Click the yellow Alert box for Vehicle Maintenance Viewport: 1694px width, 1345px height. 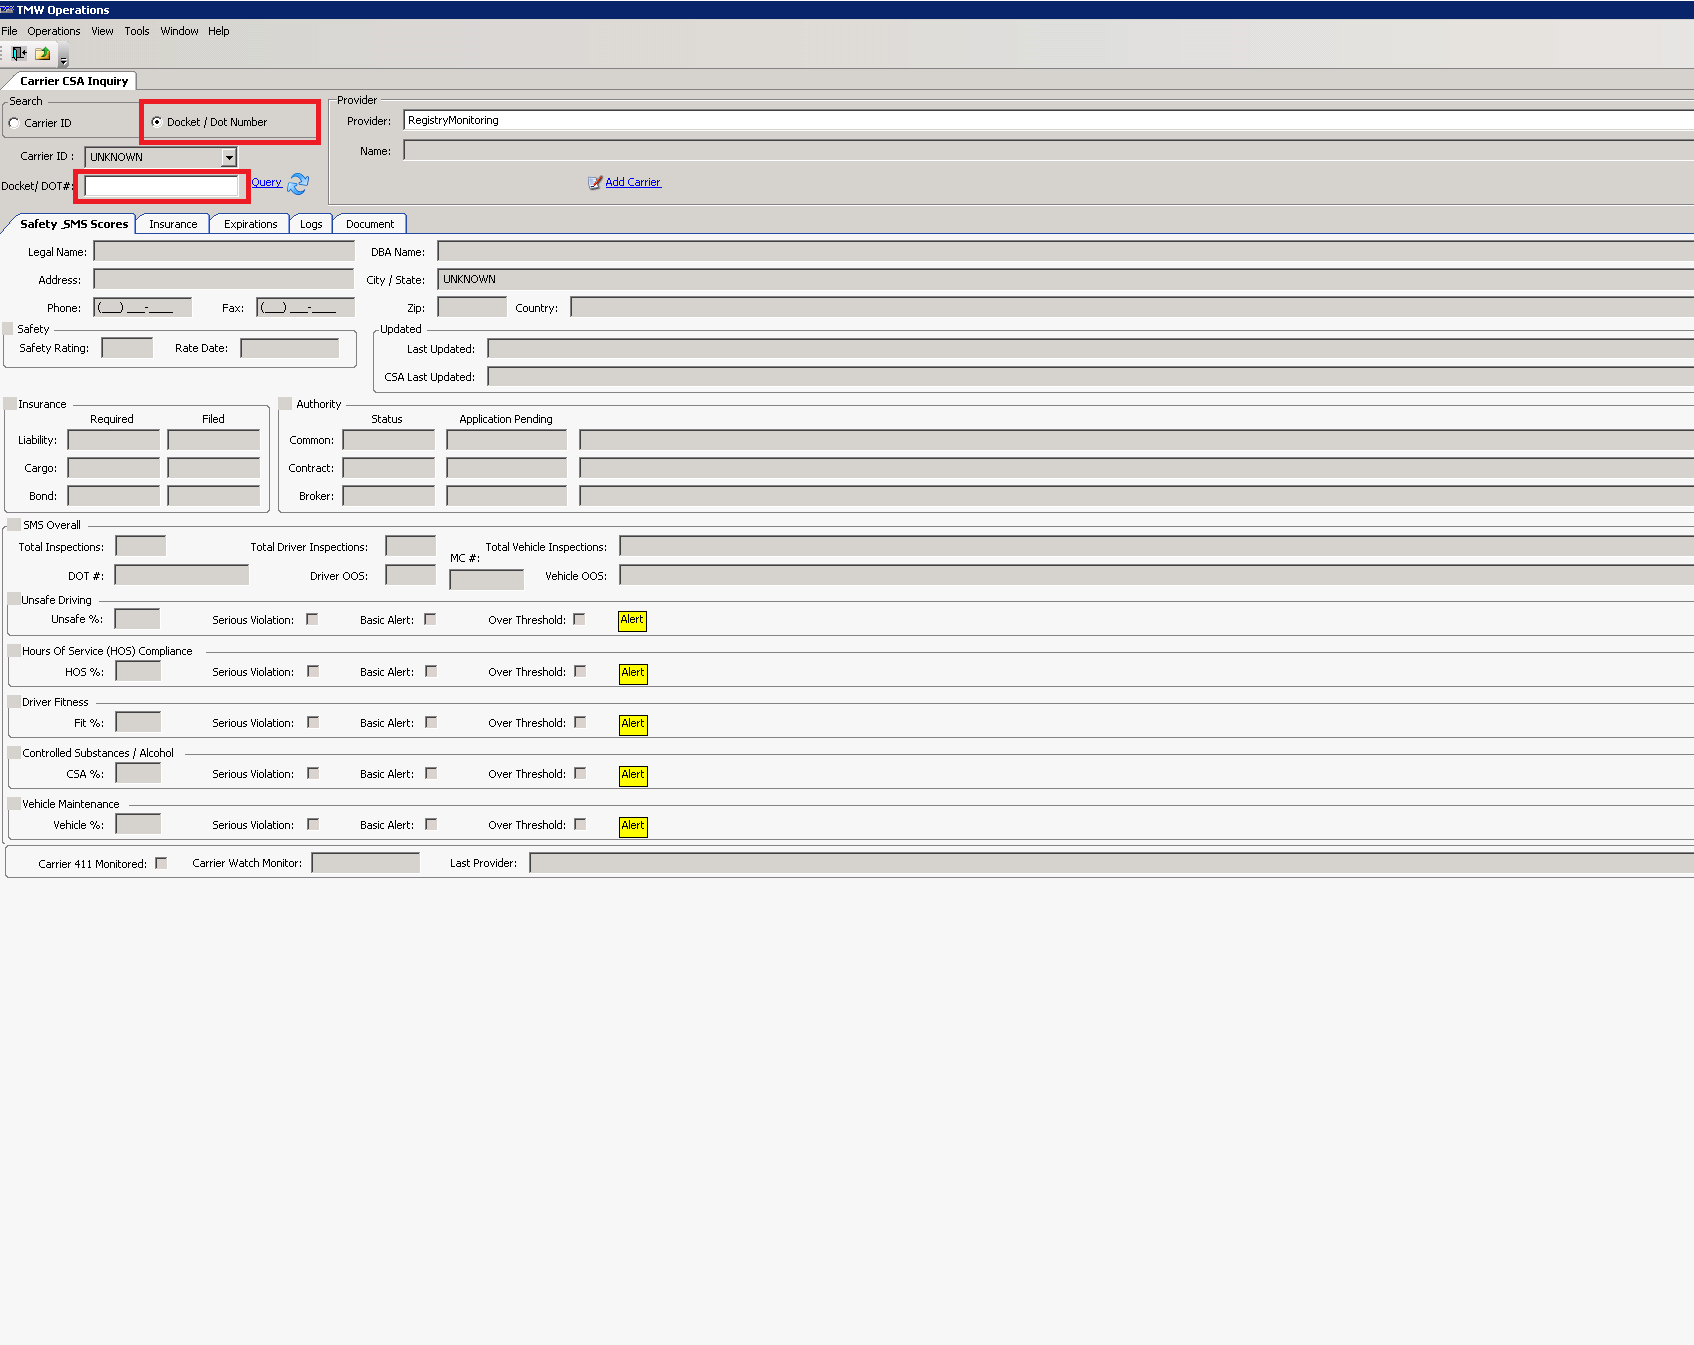pos(632,826)
